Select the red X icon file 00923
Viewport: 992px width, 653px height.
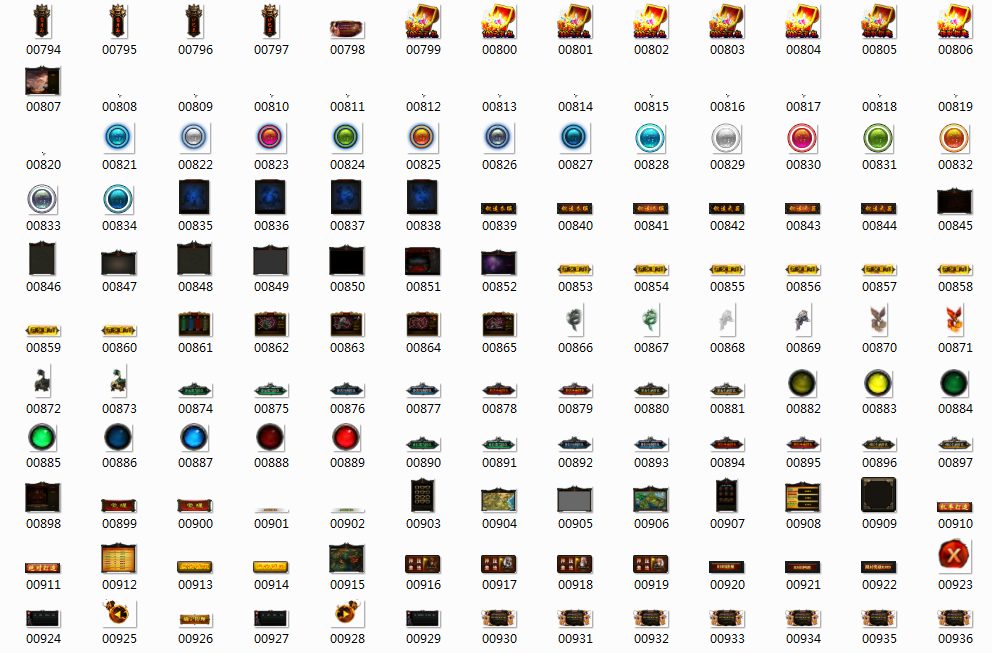click(954, 555)
